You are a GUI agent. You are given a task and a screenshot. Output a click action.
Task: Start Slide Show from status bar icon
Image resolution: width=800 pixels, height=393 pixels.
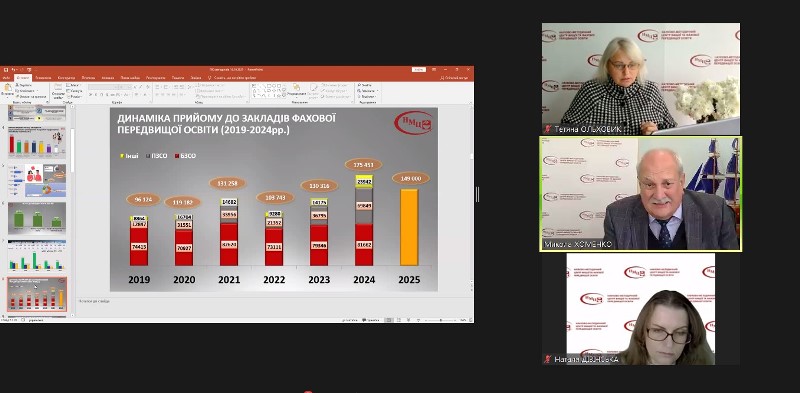pyautogui.click(x=418, y=320)
